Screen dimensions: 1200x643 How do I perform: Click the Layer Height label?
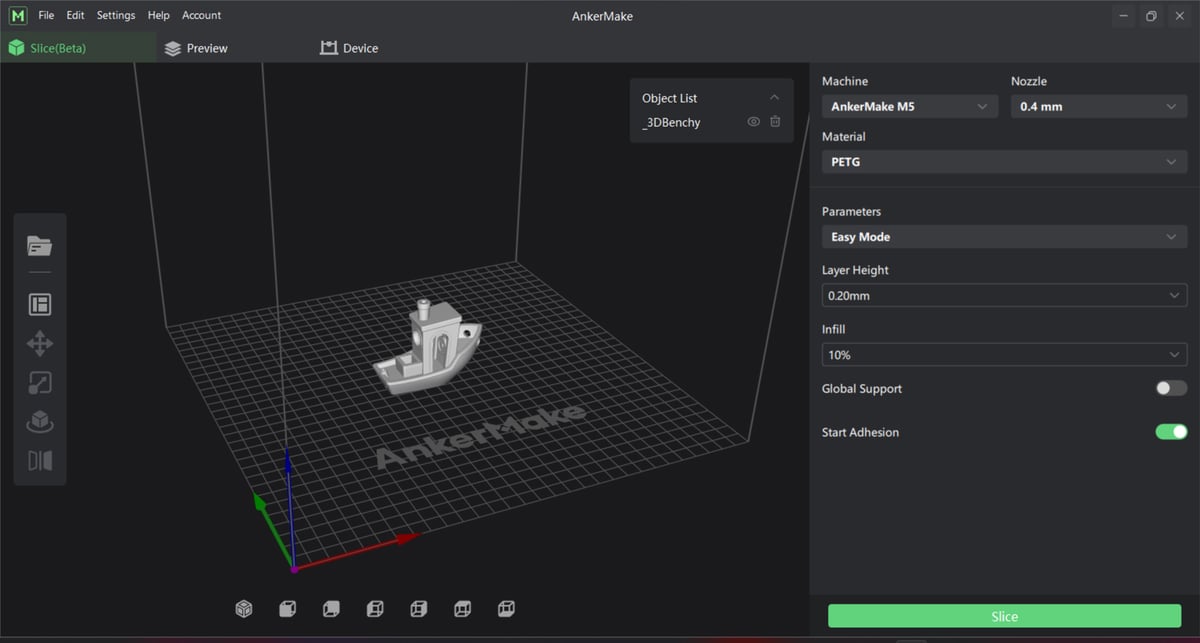pyautogui.click(x=855, y=270)
